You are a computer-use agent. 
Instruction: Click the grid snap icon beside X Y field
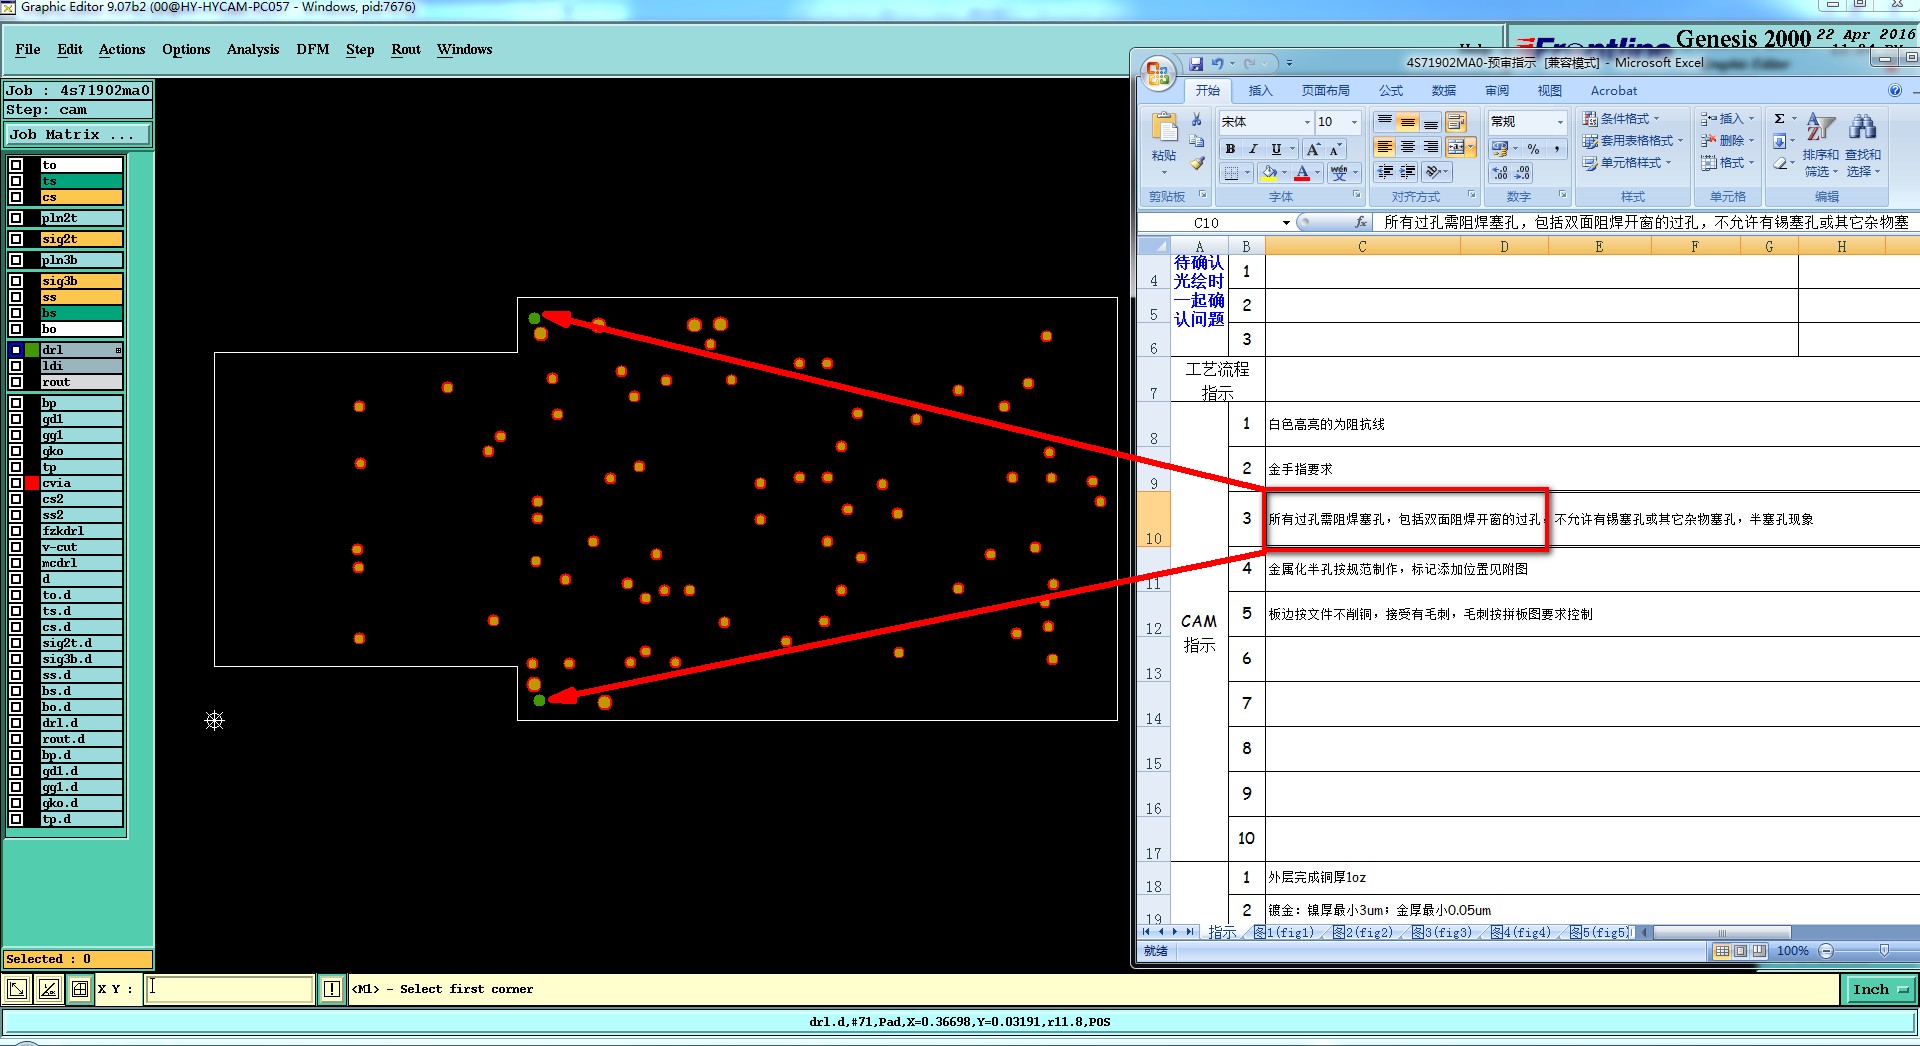coord(80,989)
